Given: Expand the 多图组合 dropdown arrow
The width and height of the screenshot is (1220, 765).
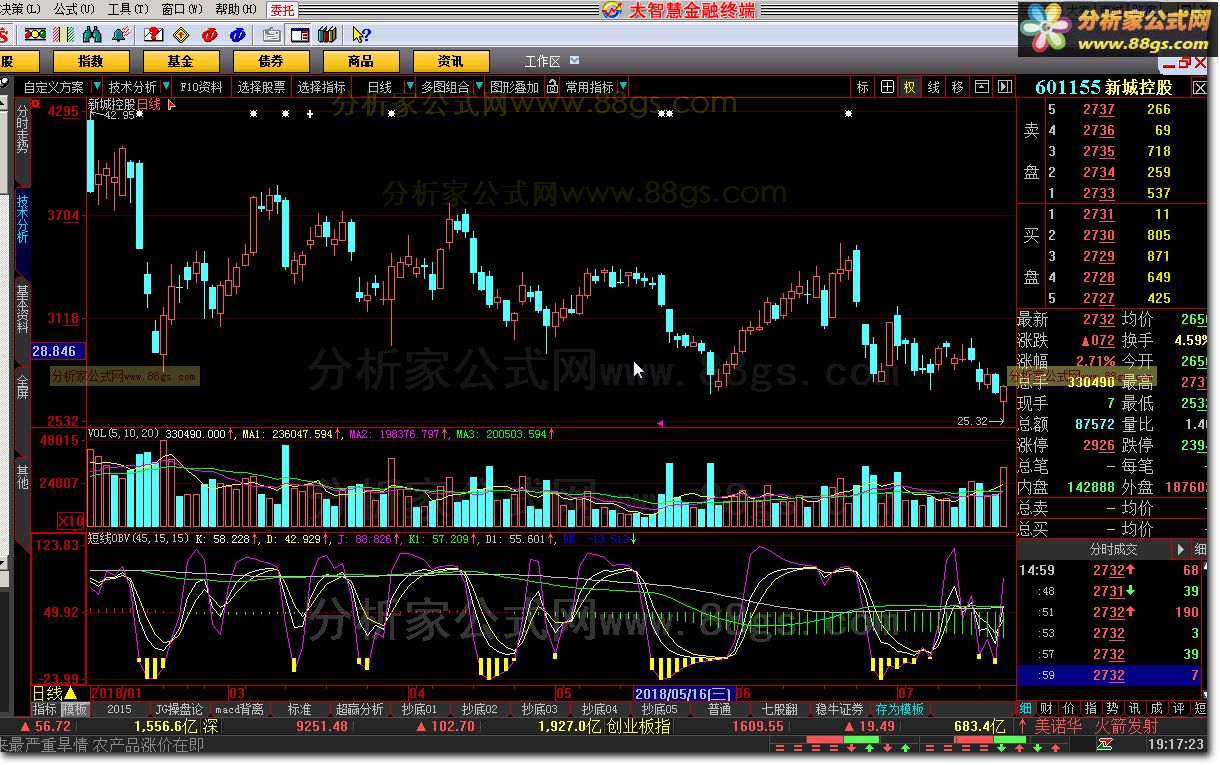Looking at the screenshot, I should click(479, 88).
